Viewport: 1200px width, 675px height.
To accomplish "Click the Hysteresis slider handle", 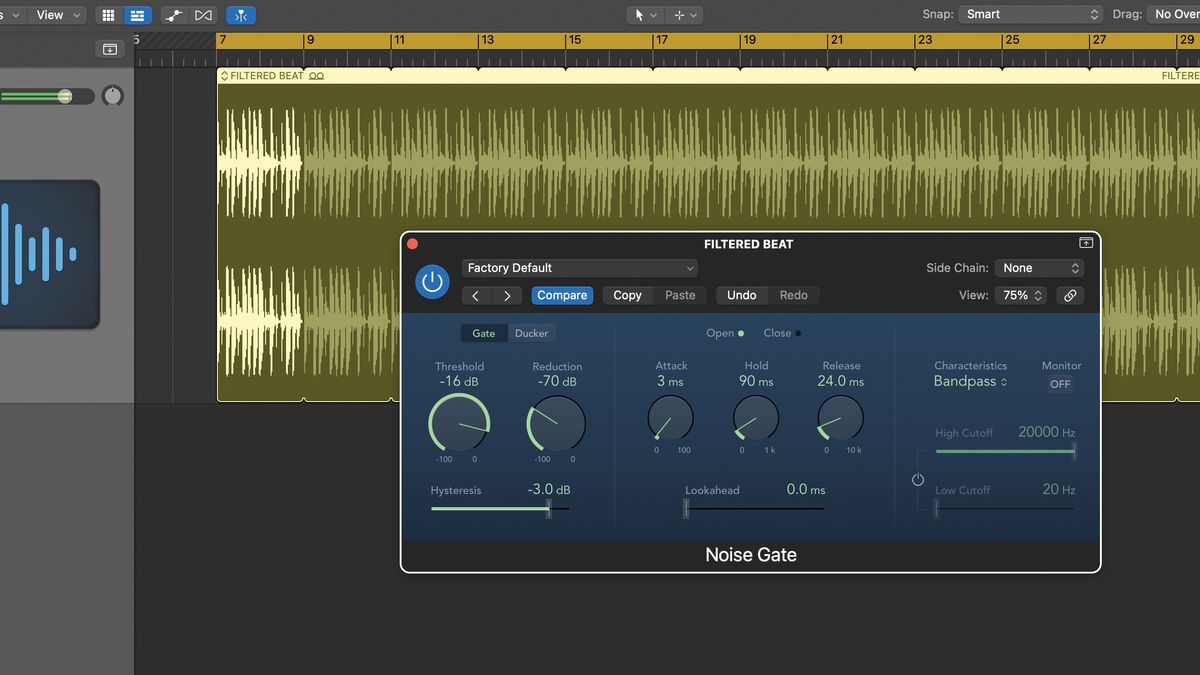I will [x=548, y=509].
